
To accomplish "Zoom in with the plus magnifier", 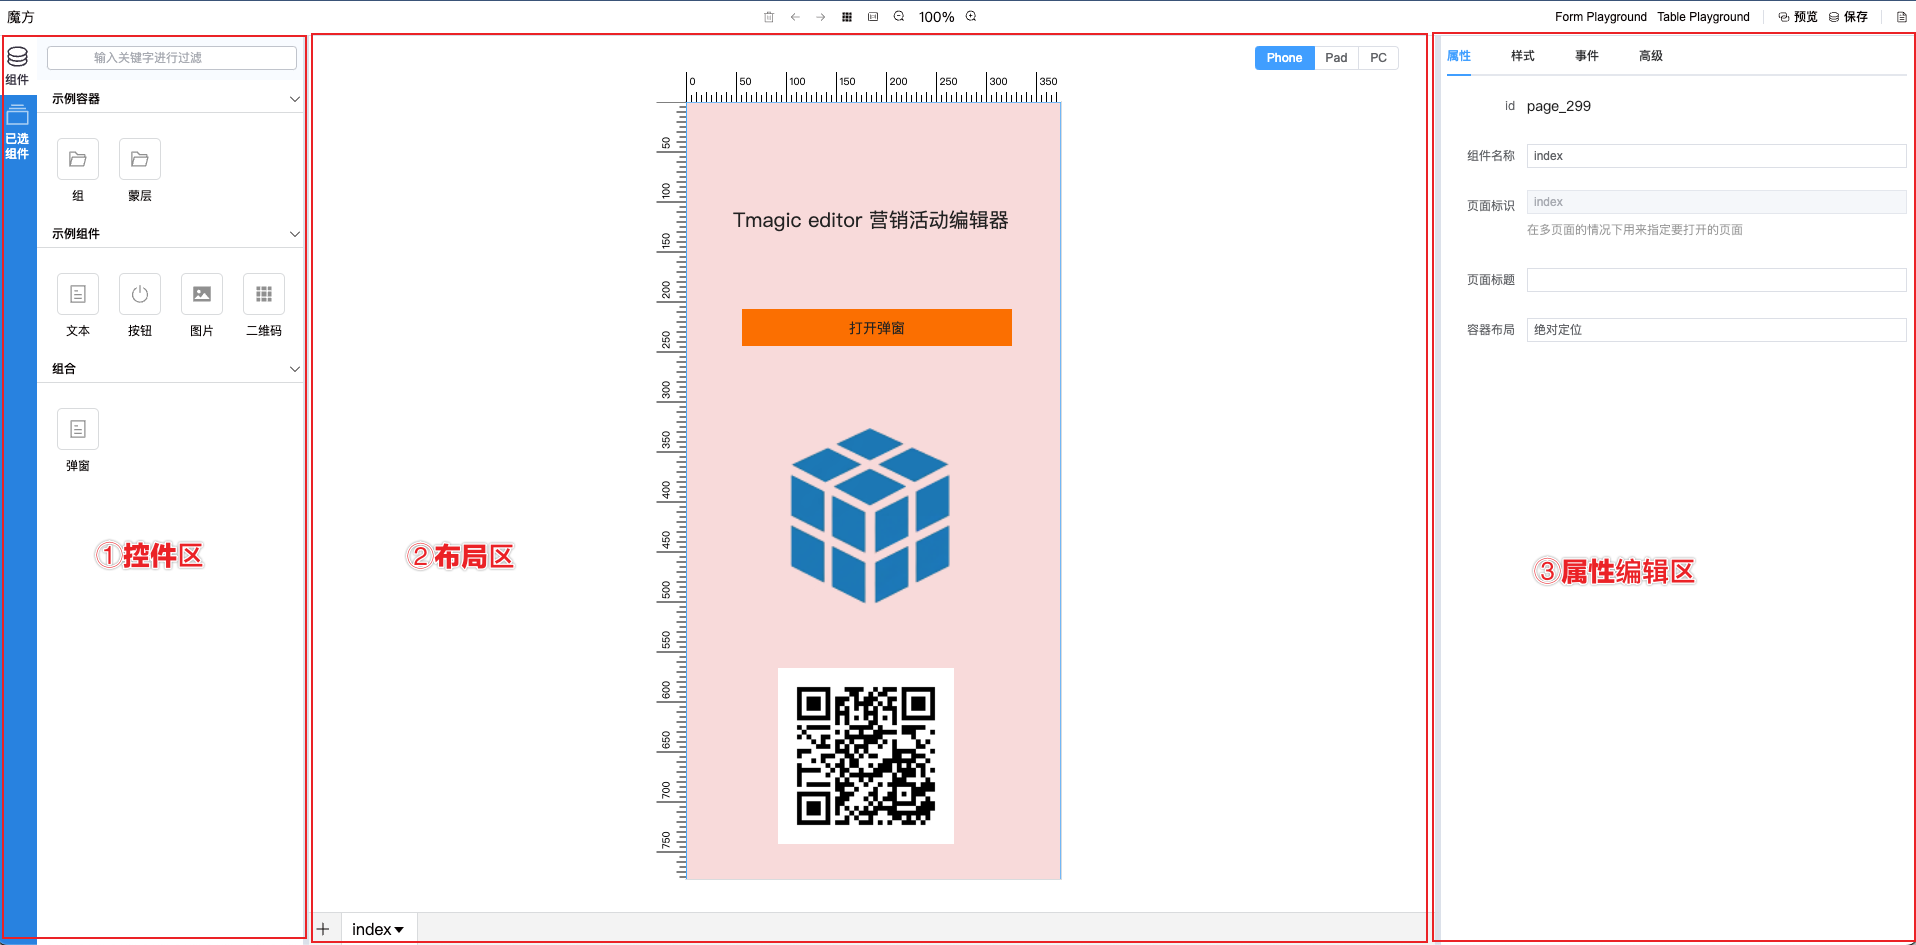I will tap(971, 17).
